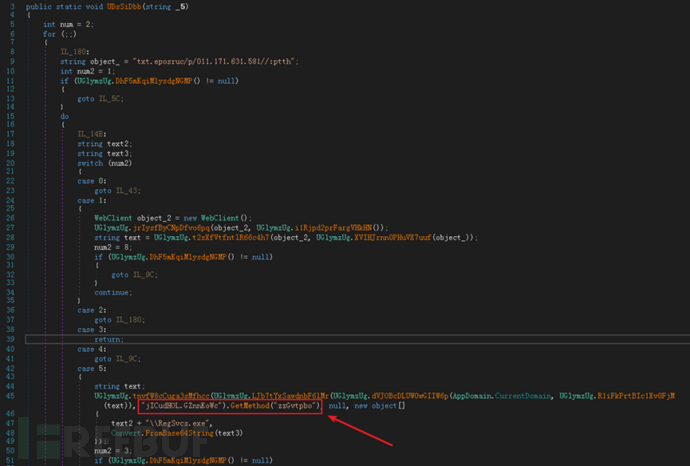The width and height of the screenshot is (690, 466).
Task: Click the IL_14E label
Action: (93, 134)
